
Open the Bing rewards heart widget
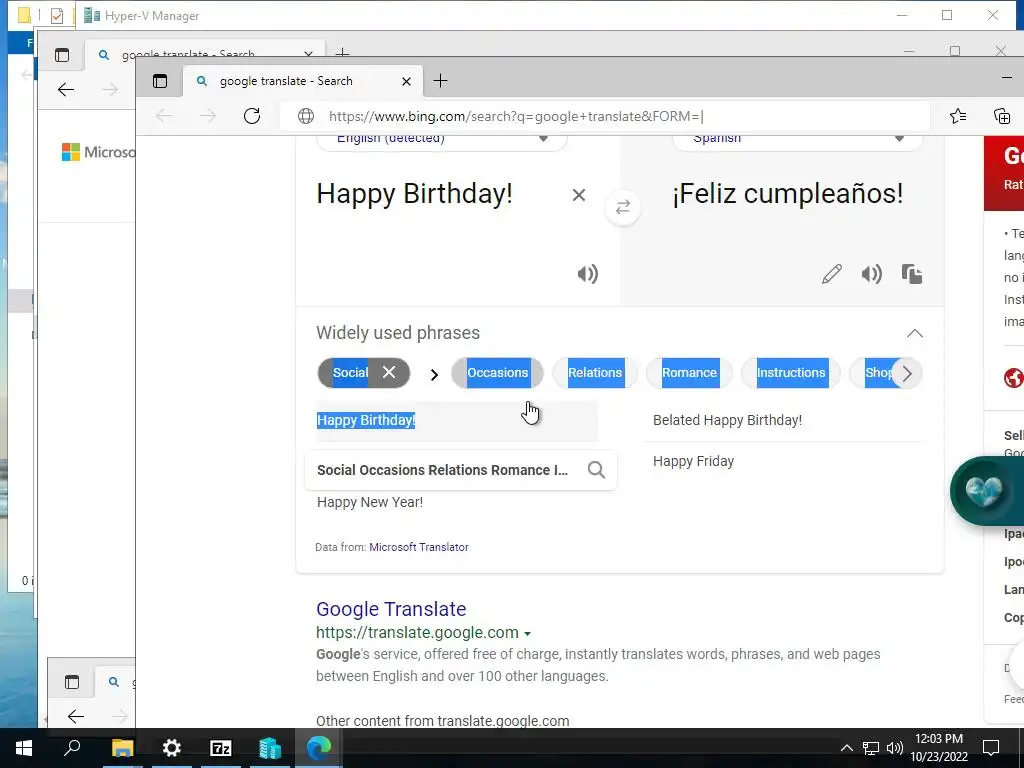coord(984,490)
